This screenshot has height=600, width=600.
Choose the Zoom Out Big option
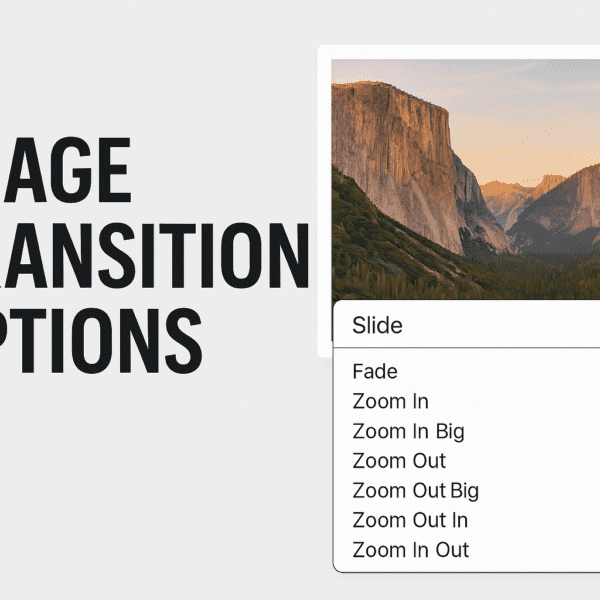click(416, 491)
